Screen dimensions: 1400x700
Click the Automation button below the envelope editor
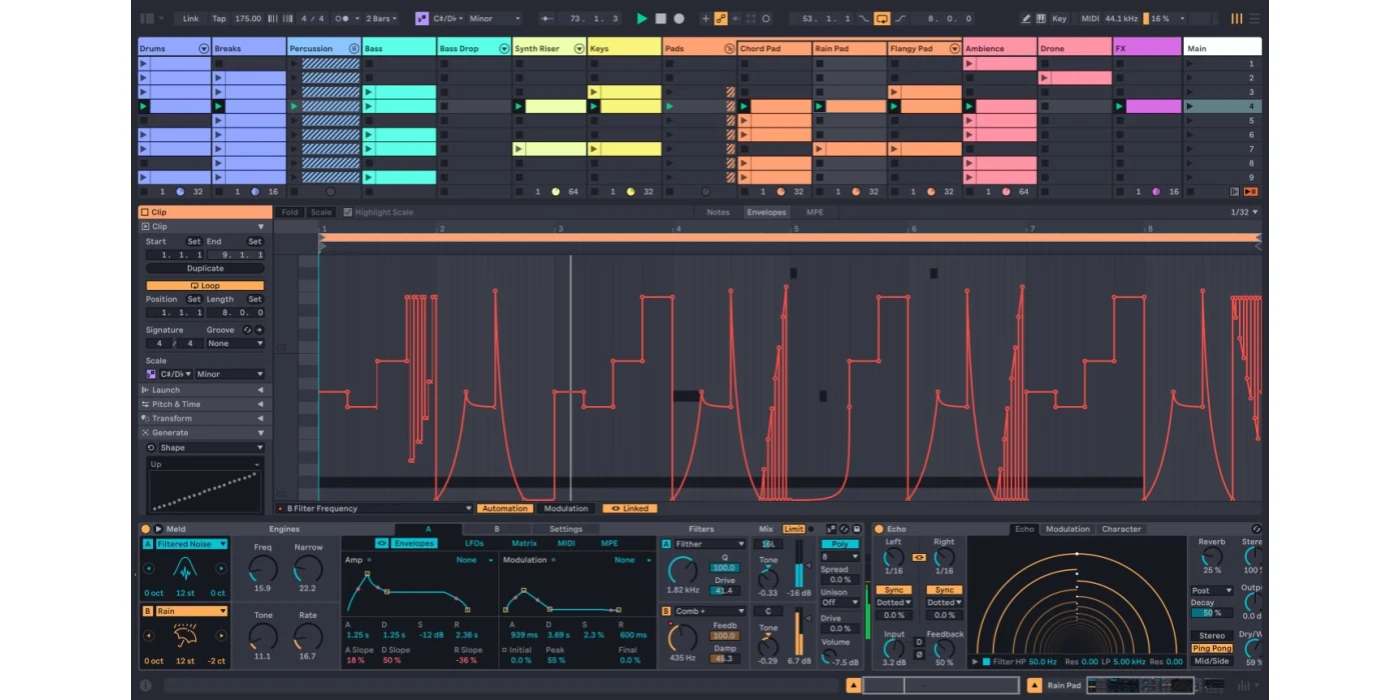[x=505, y=508]
